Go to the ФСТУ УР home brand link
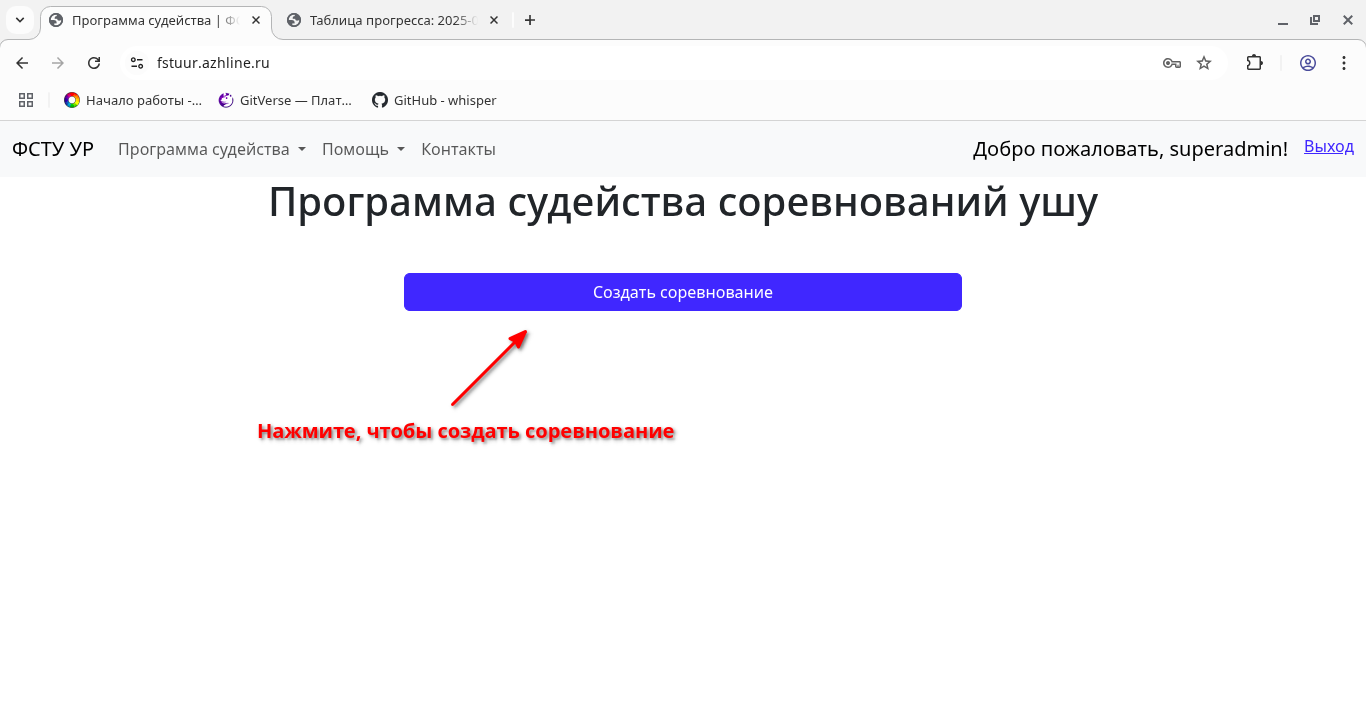 [53, 149]
